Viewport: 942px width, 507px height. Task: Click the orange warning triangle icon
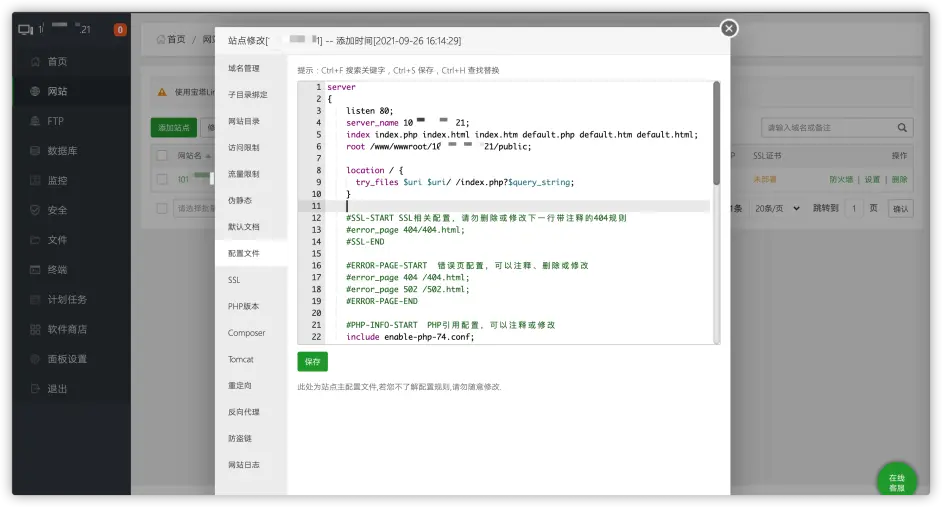pos(162,92)
